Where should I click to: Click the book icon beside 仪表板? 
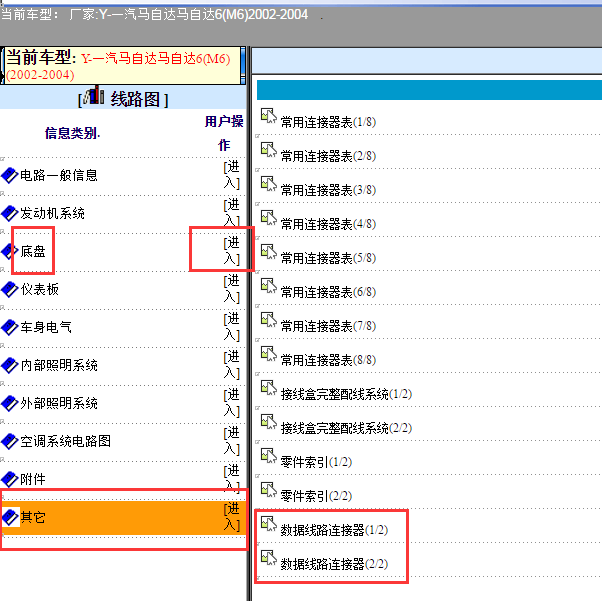[10, 290]
